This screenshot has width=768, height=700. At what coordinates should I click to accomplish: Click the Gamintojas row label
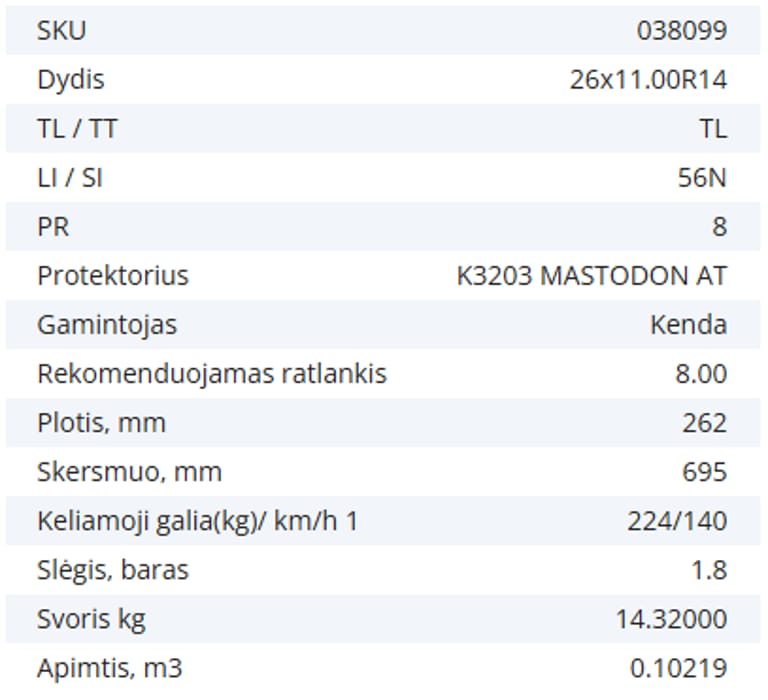pos(107,325)
